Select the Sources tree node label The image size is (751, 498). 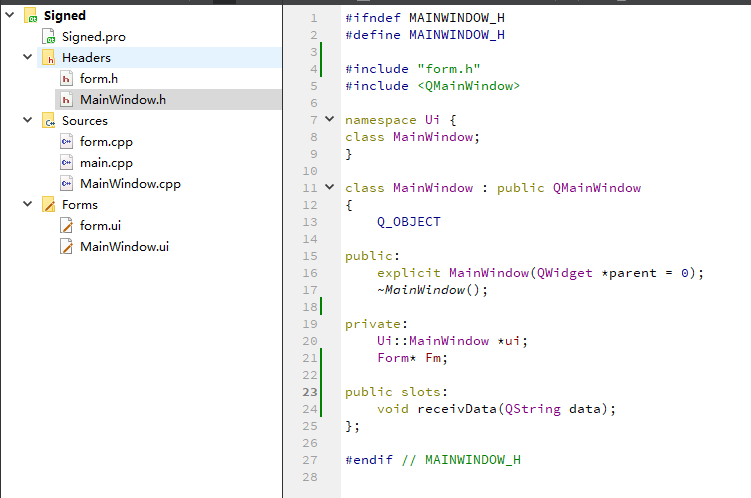[85, 121]
